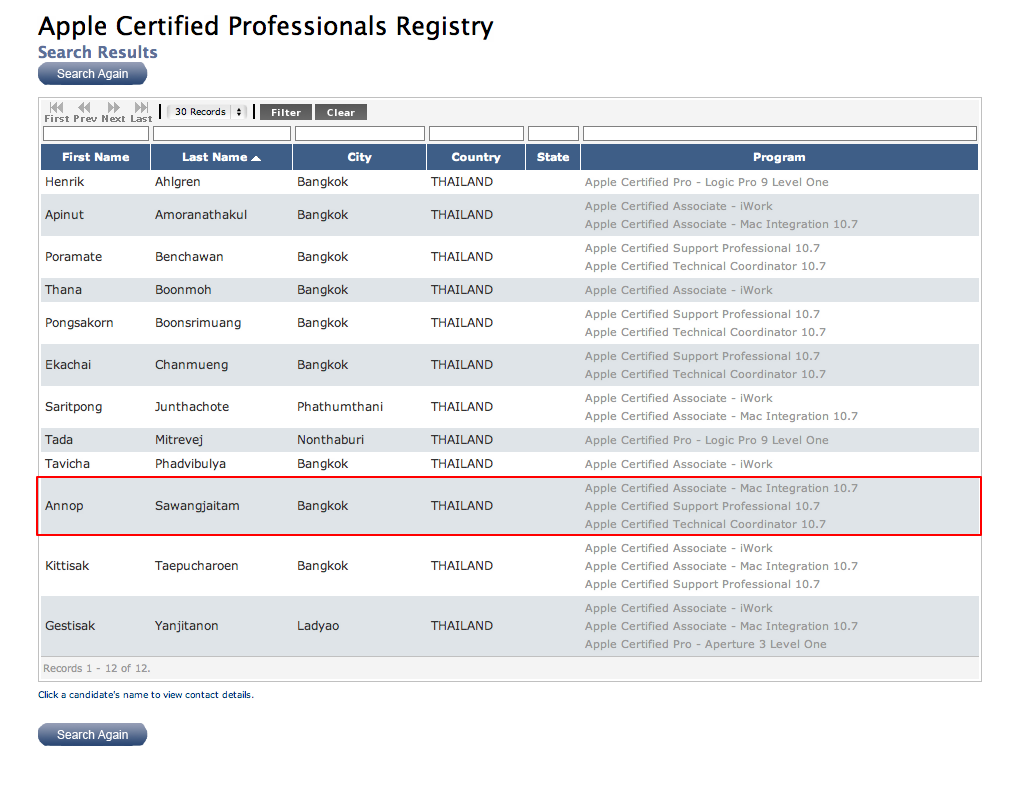Click Kittisak's Support Professional 10.7 program
The image size is (1021, 787).
pos(703,584)
